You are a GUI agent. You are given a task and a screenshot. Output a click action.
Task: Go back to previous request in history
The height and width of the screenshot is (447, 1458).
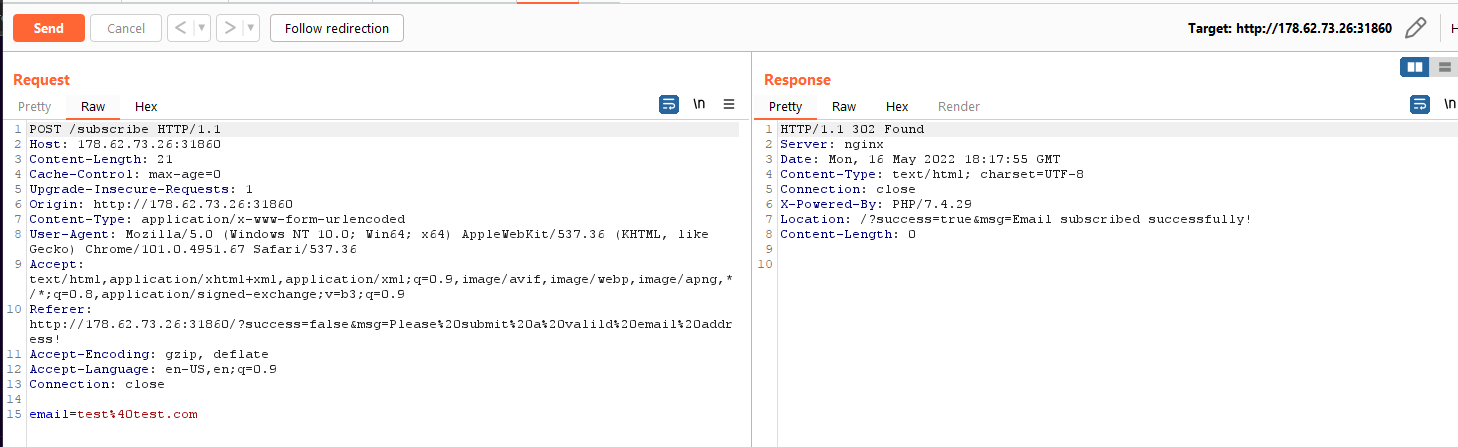click(x=180, y=28)
